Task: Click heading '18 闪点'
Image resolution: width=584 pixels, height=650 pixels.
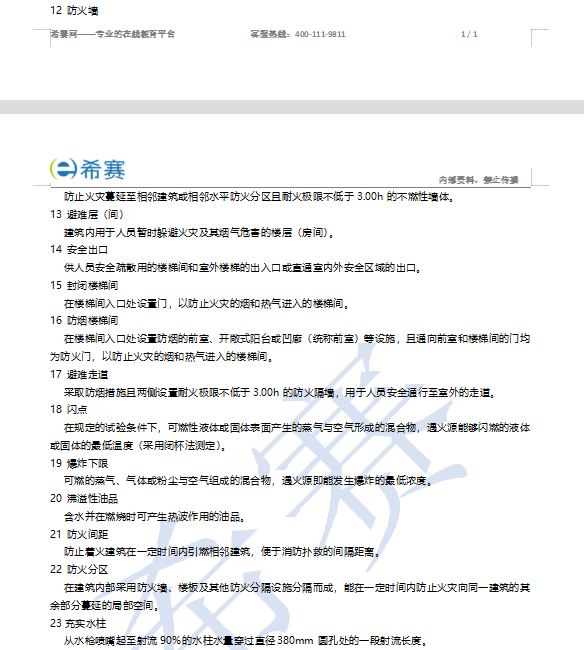Action: click(69, 410)
